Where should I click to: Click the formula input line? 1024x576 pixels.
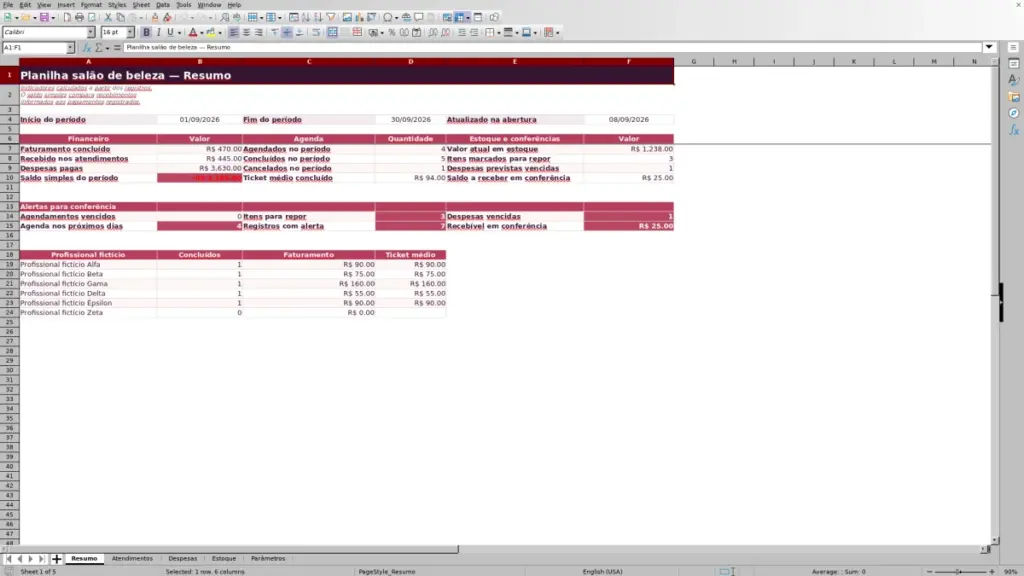[552, 48]
